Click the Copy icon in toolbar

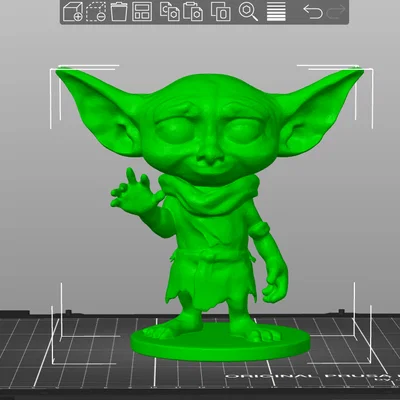pos(170,11)
